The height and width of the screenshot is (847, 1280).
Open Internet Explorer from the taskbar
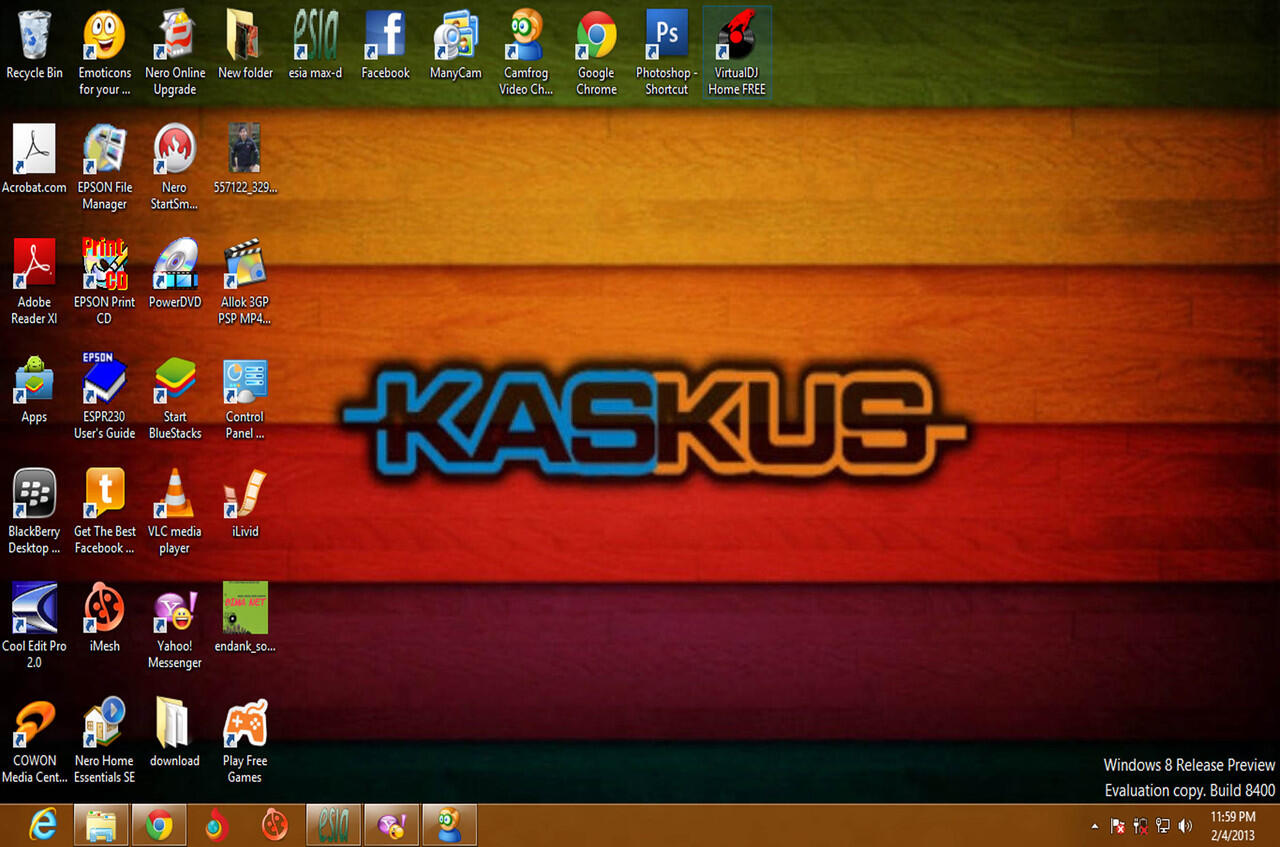(x=42, y=825)
